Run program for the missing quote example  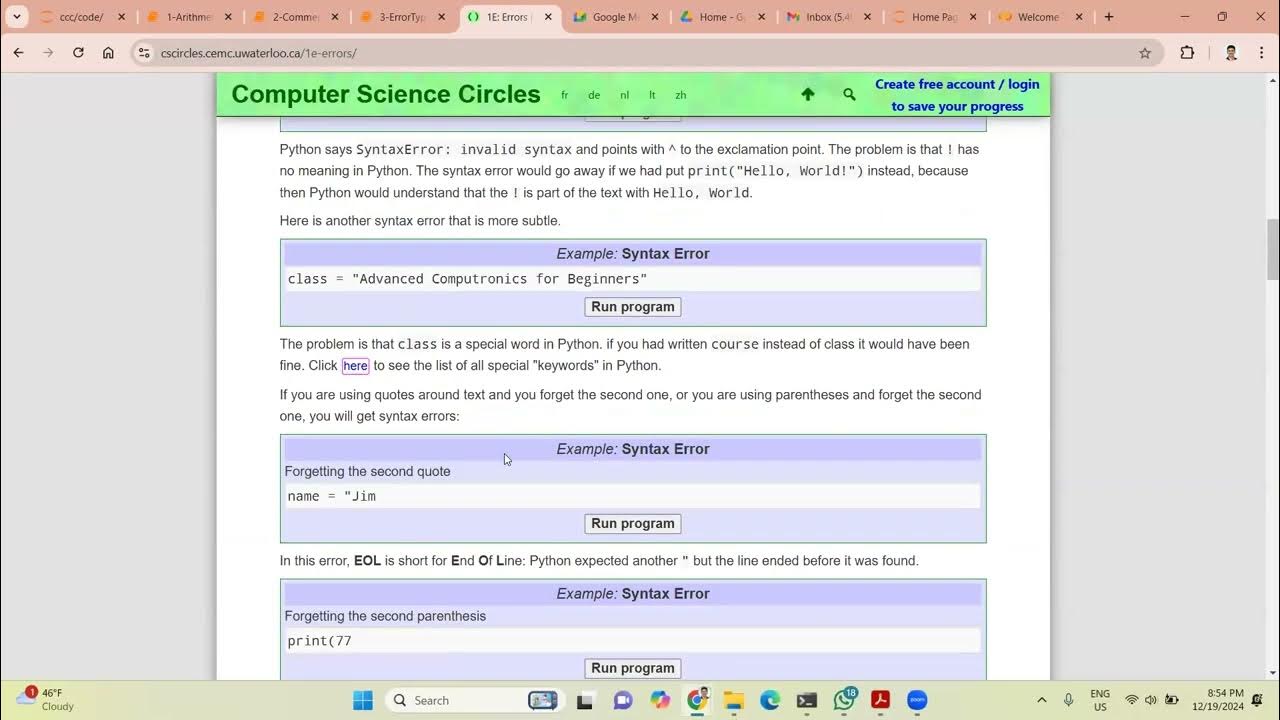[633, 523]
